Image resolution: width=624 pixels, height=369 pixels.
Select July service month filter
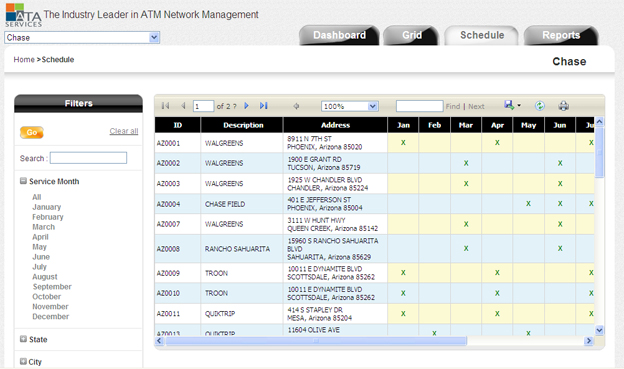(x=39, y=267)
